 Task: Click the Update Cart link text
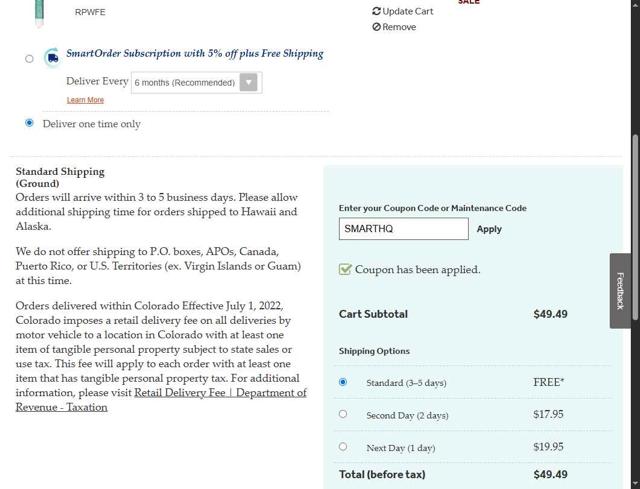tap(408, 12)
